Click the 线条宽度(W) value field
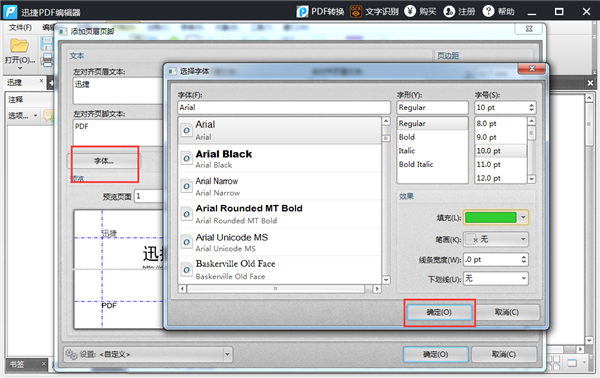This screenshot has width=600, height=378. coord(492,259)
